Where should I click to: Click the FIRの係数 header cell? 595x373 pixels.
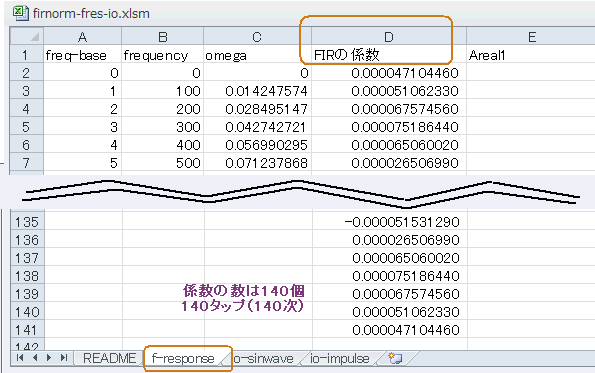click(x=389, y=55)
